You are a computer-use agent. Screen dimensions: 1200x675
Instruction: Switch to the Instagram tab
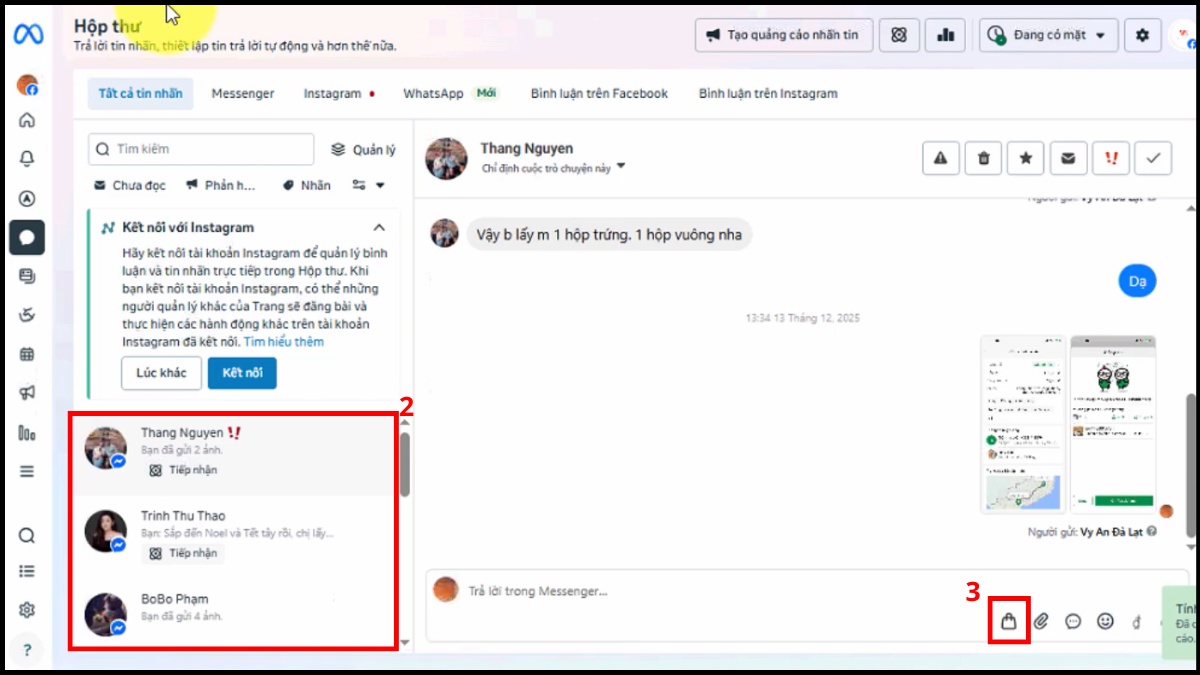coord(339,93)
